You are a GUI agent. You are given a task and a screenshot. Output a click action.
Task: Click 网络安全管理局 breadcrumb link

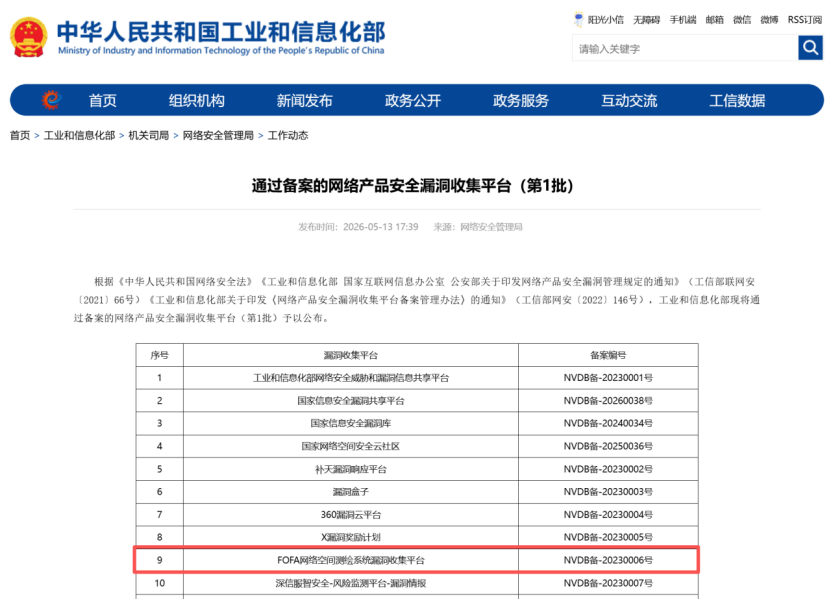pos(218,135)
